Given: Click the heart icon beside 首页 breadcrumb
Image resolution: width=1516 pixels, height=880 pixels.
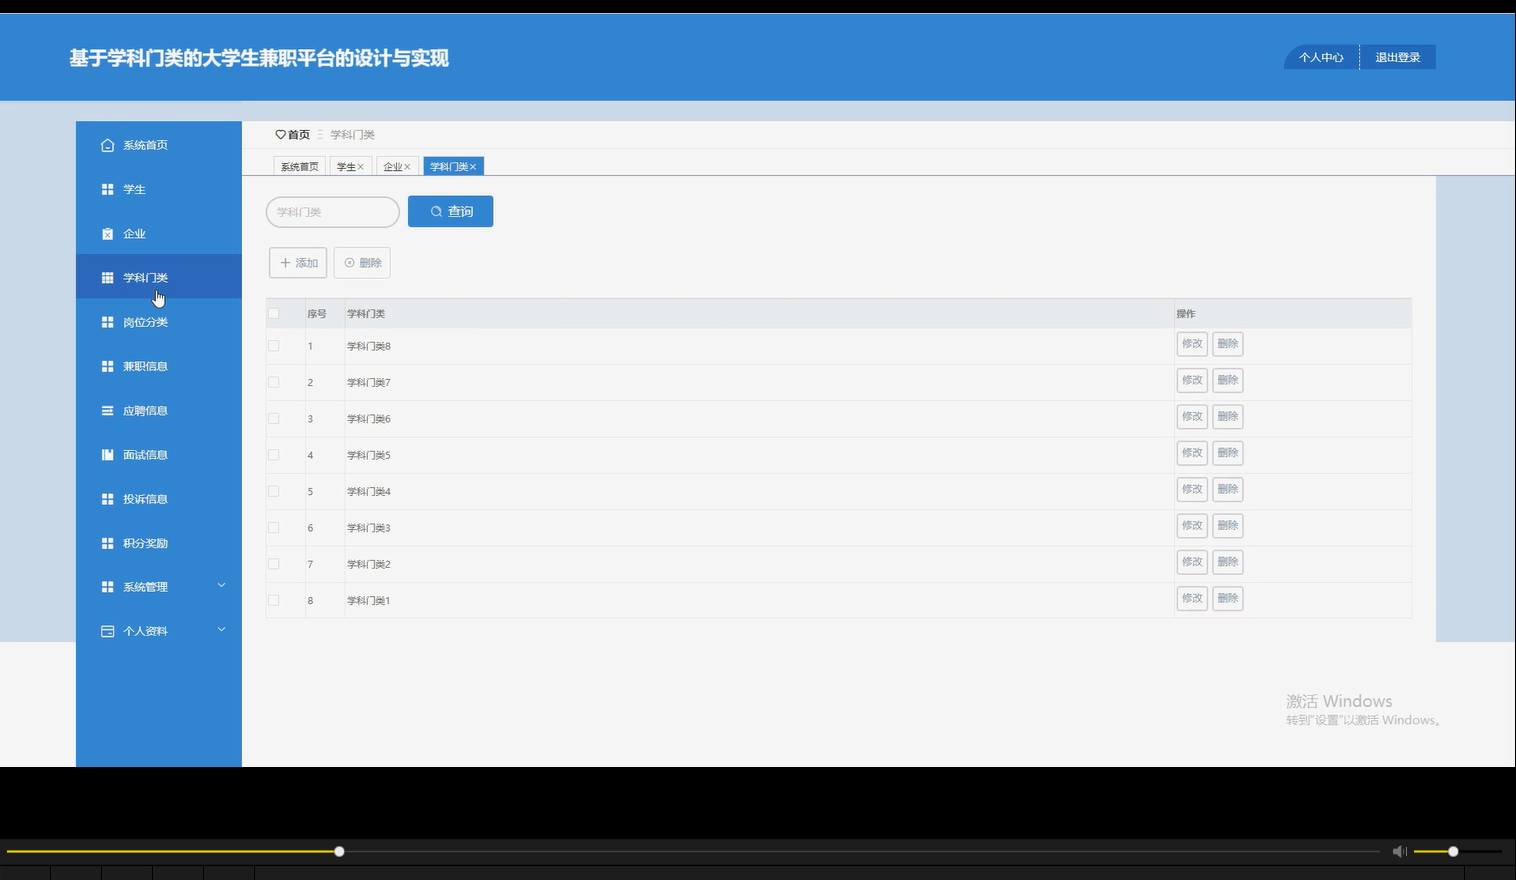Looking at the screenshot, I should click(280, 134).
